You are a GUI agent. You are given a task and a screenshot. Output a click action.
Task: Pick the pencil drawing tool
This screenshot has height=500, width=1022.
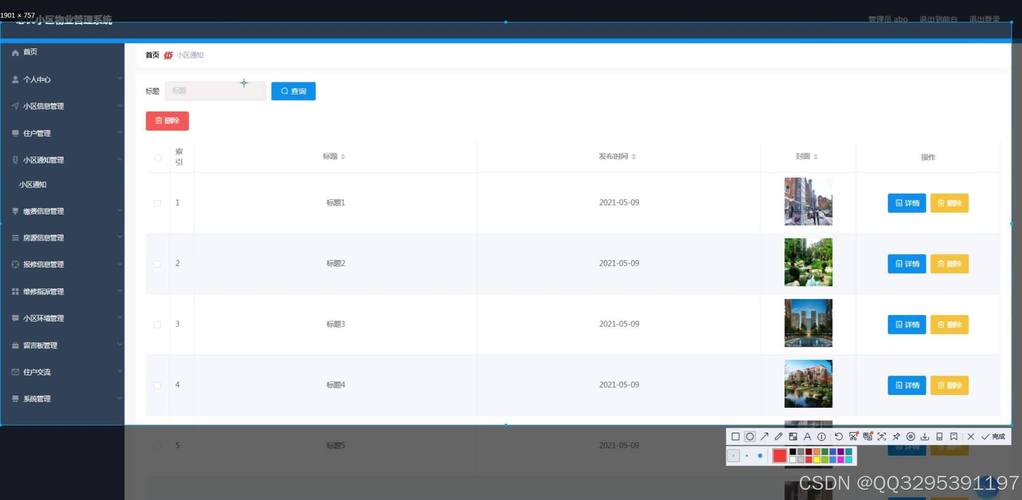tap(778, 437)
